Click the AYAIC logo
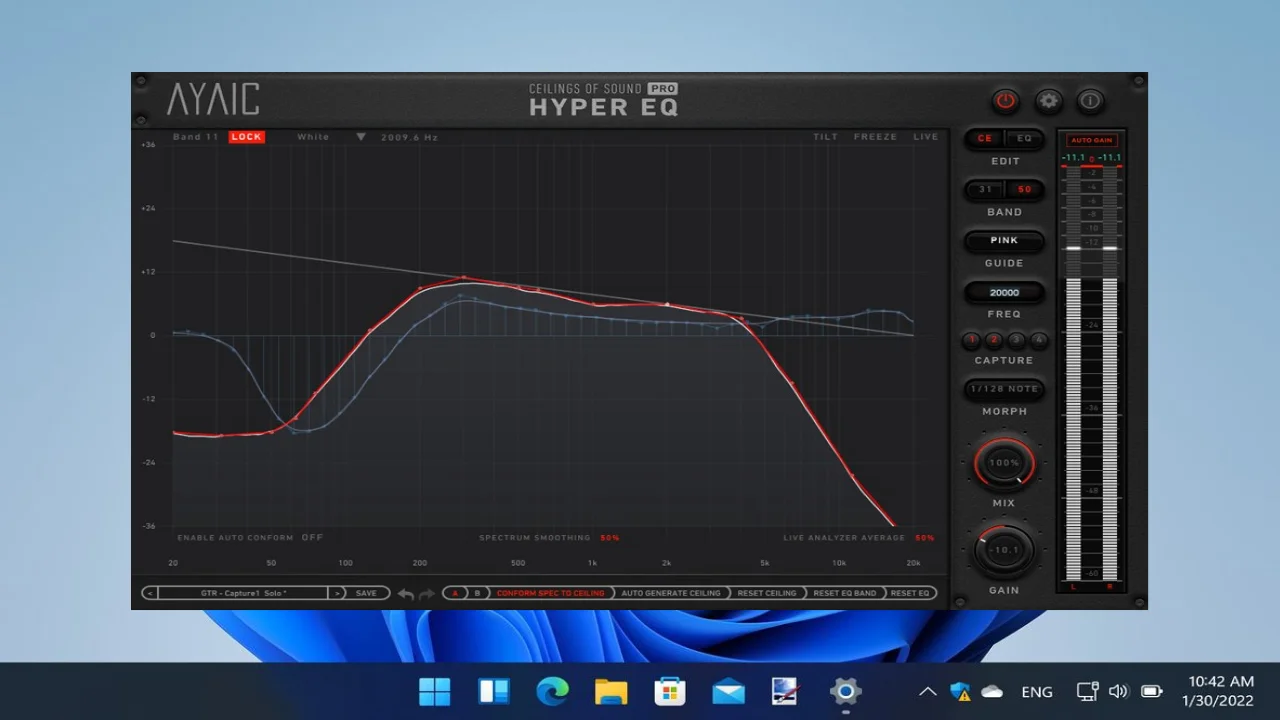Viewport: 1280px width, 720px height. (213, 100)
